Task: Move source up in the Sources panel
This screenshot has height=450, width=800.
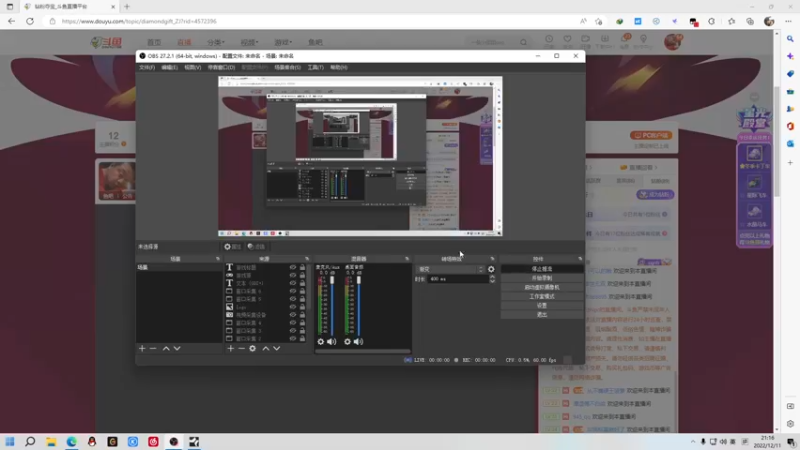Action: coord(265,348)
